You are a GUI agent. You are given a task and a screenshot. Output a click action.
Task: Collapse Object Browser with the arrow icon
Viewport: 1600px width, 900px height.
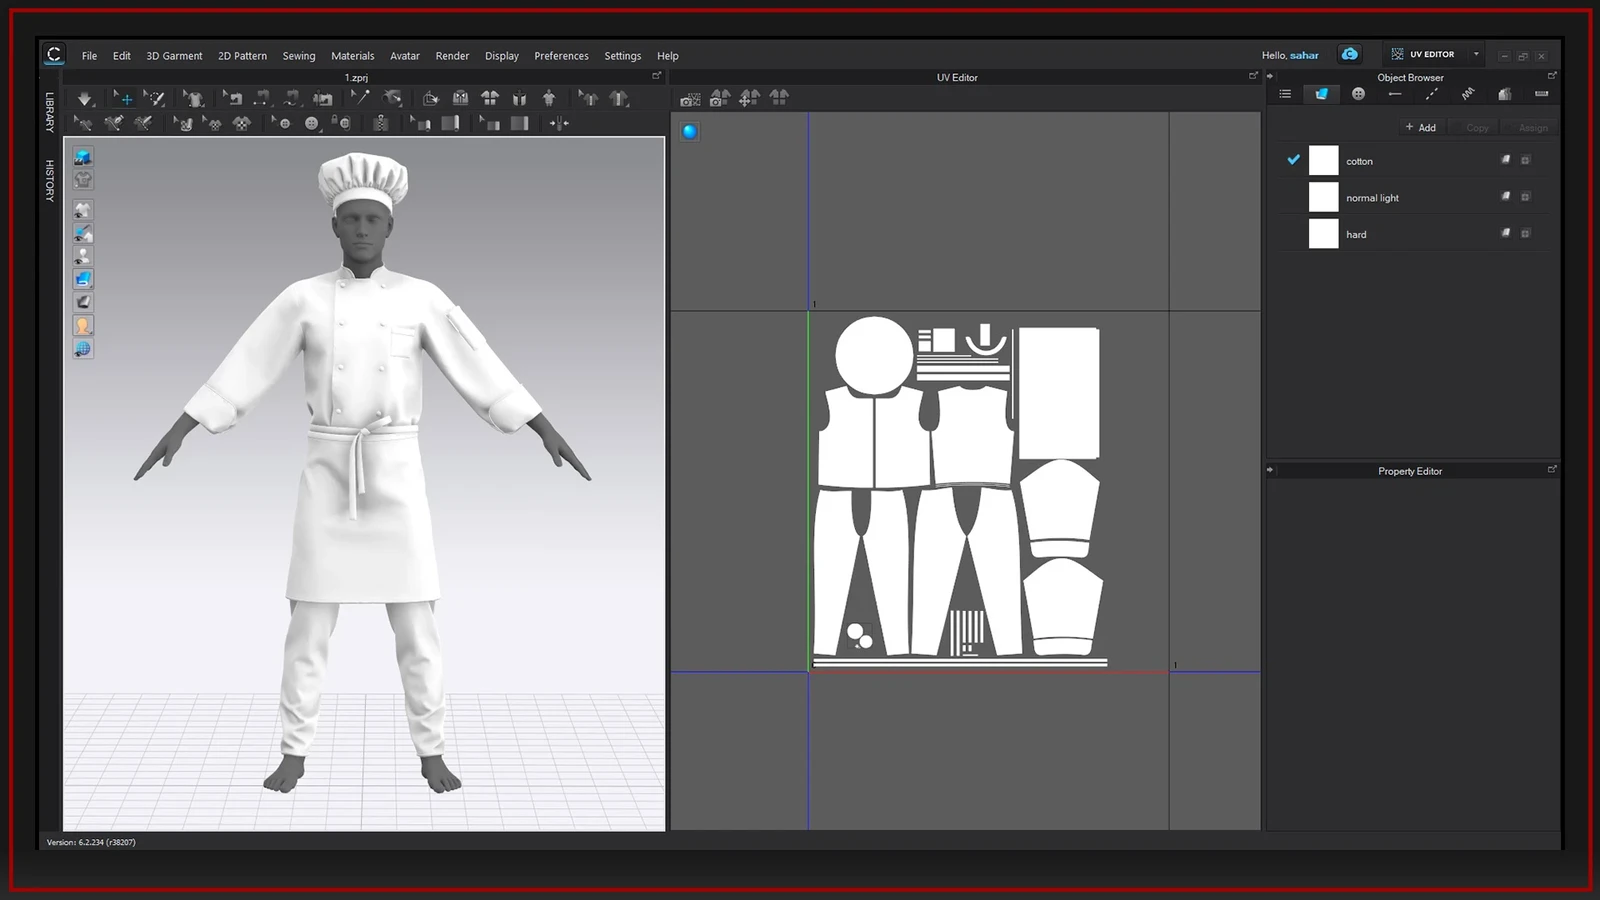point(1270,76)
